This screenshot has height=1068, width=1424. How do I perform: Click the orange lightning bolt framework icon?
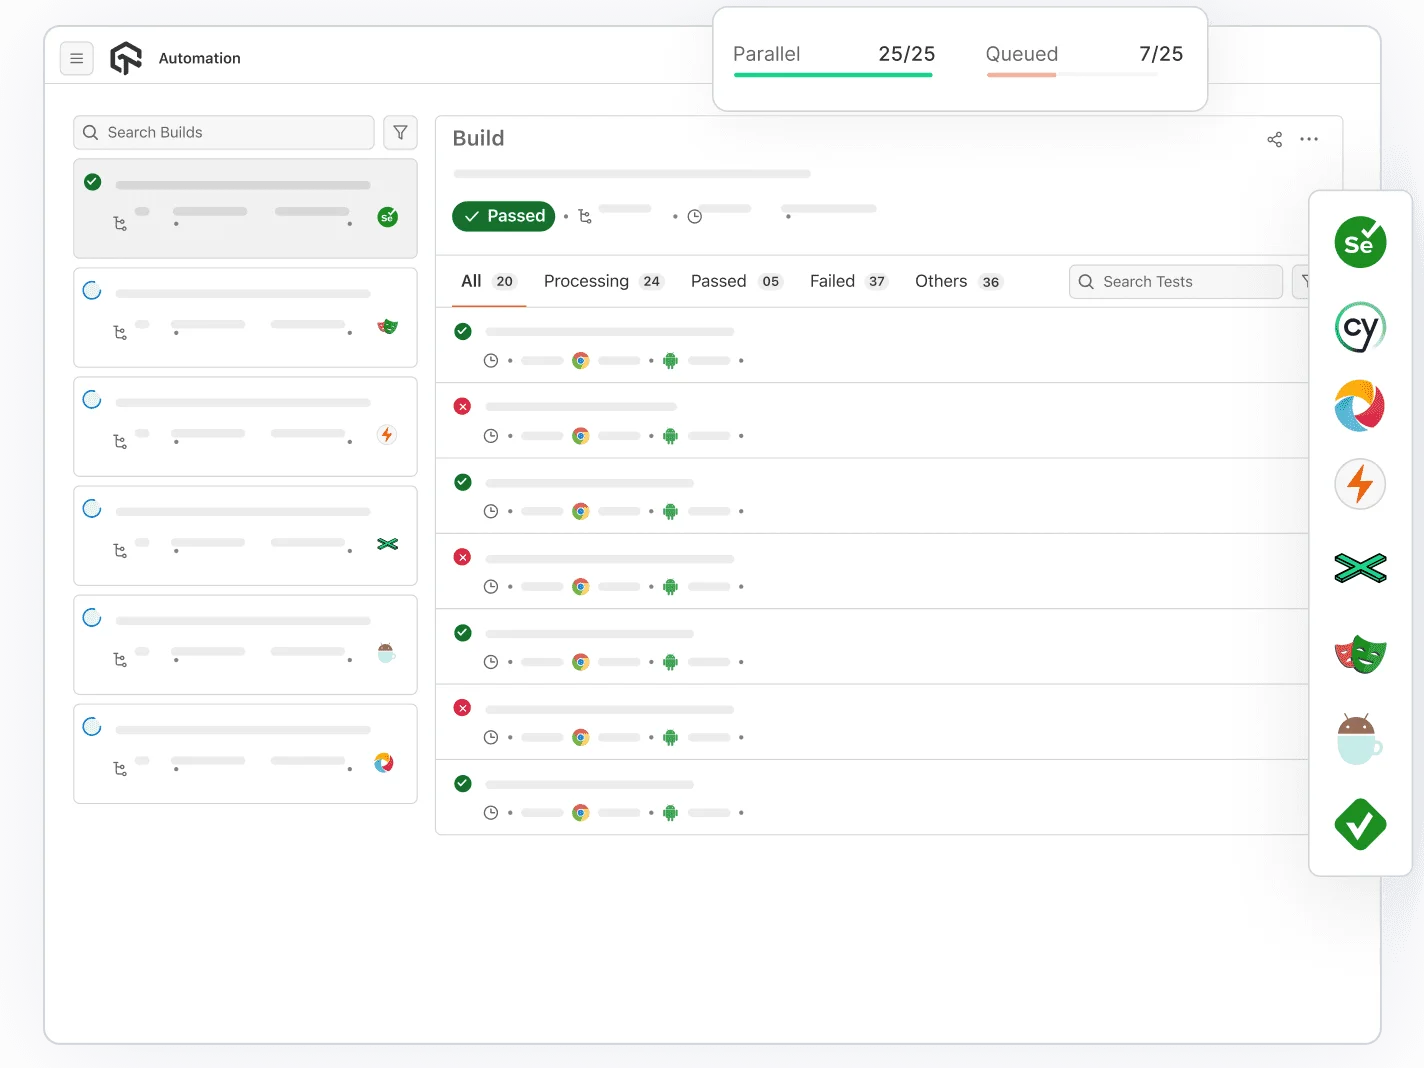coord(1360,484)
